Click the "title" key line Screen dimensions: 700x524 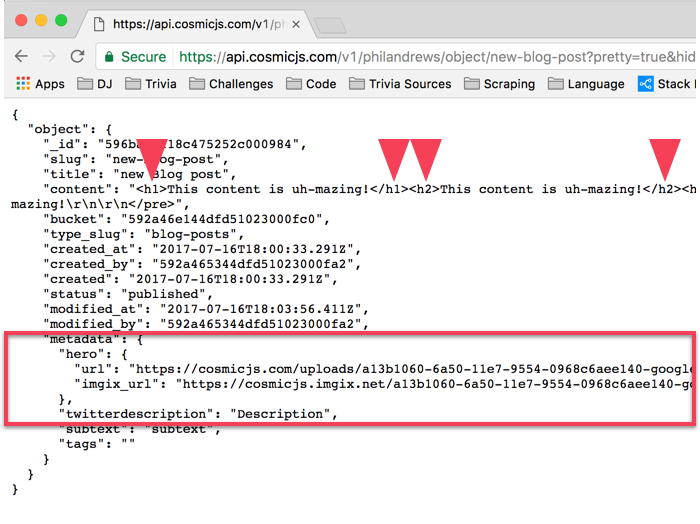[x=140, y=174]
